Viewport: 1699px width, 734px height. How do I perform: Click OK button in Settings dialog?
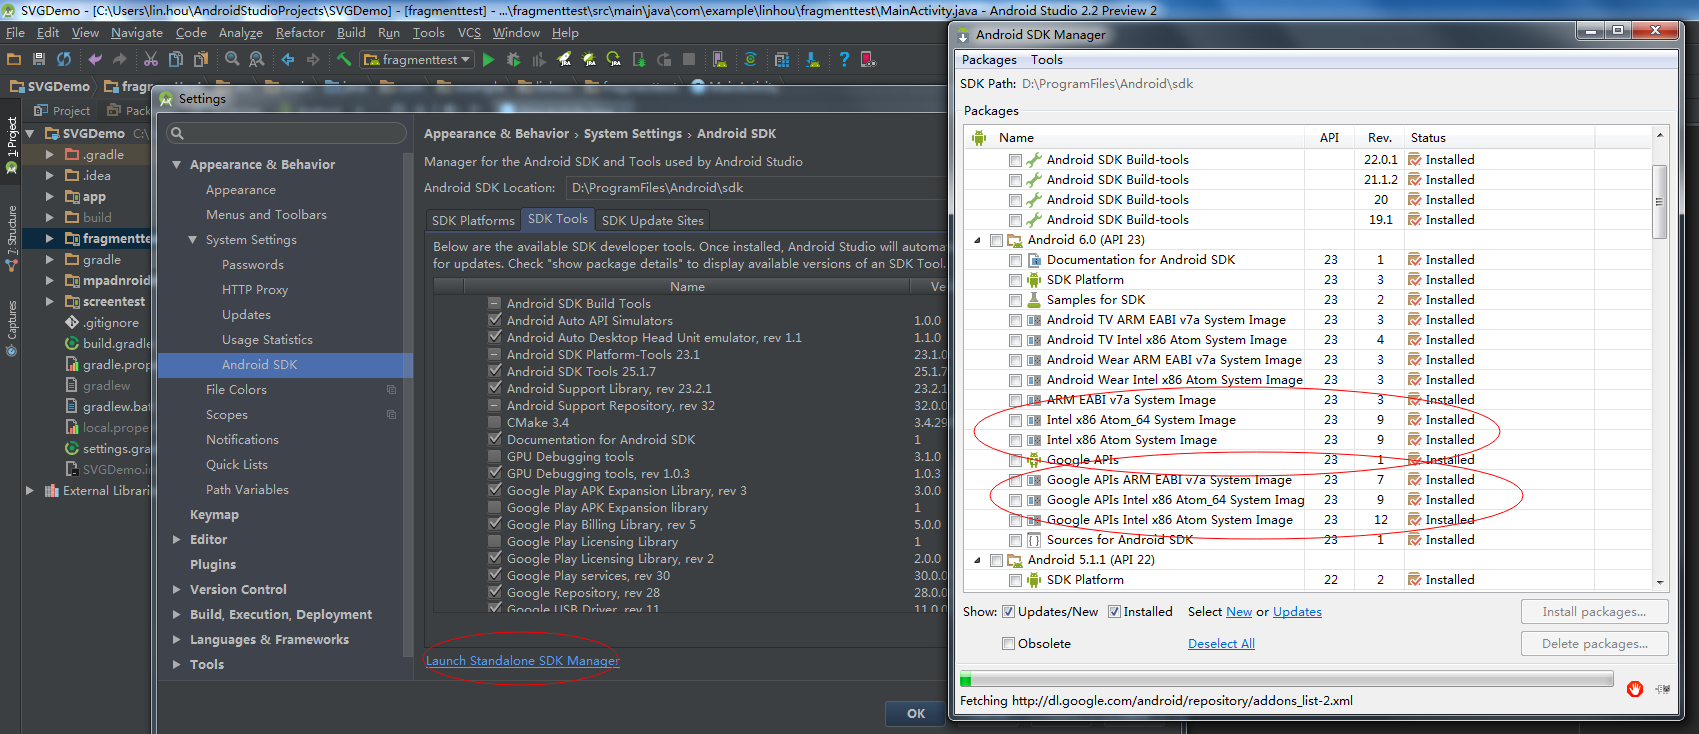click(x=916, y=714)
